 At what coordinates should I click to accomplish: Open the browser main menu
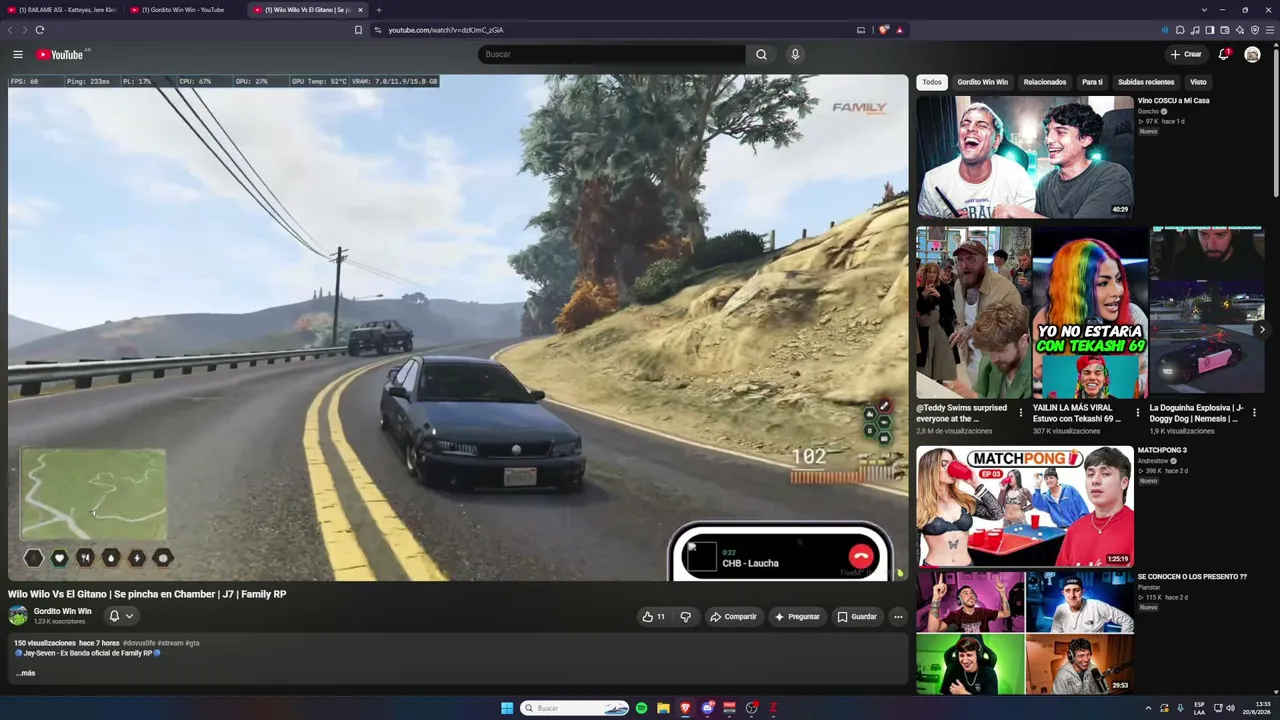coord(1269,30)
